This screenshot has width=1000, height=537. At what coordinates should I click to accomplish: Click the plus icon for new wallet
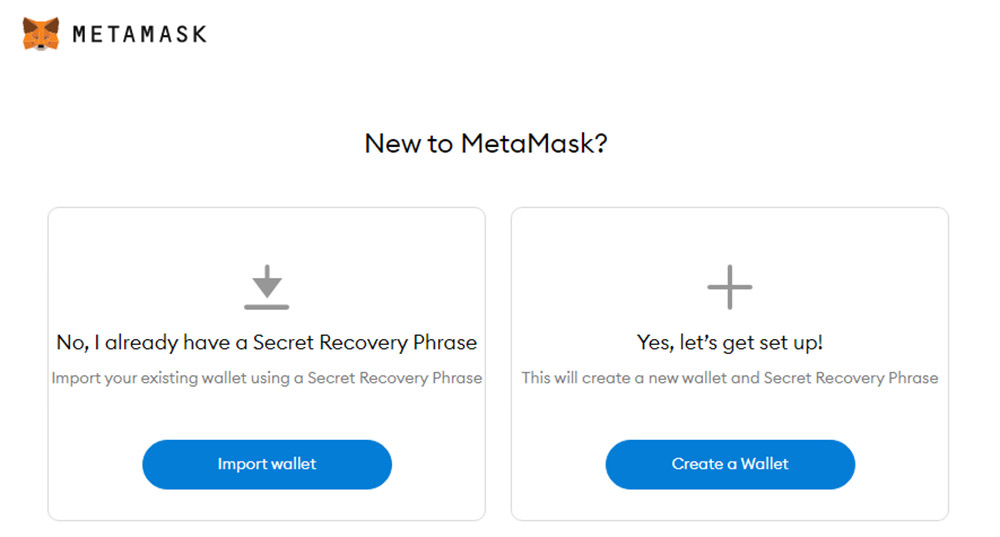(730, 287)
